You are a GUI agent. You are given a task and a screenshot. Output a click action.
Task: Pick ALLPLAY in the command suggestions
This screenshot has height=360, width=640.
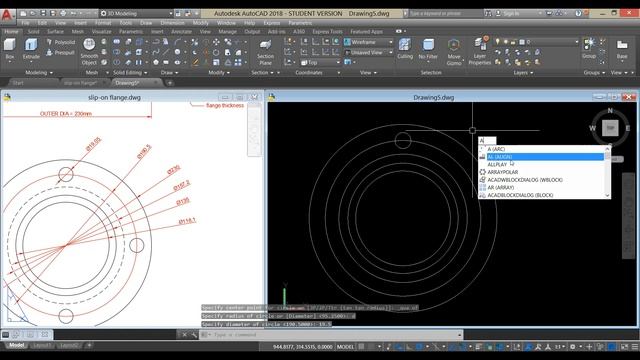point(541,164)
